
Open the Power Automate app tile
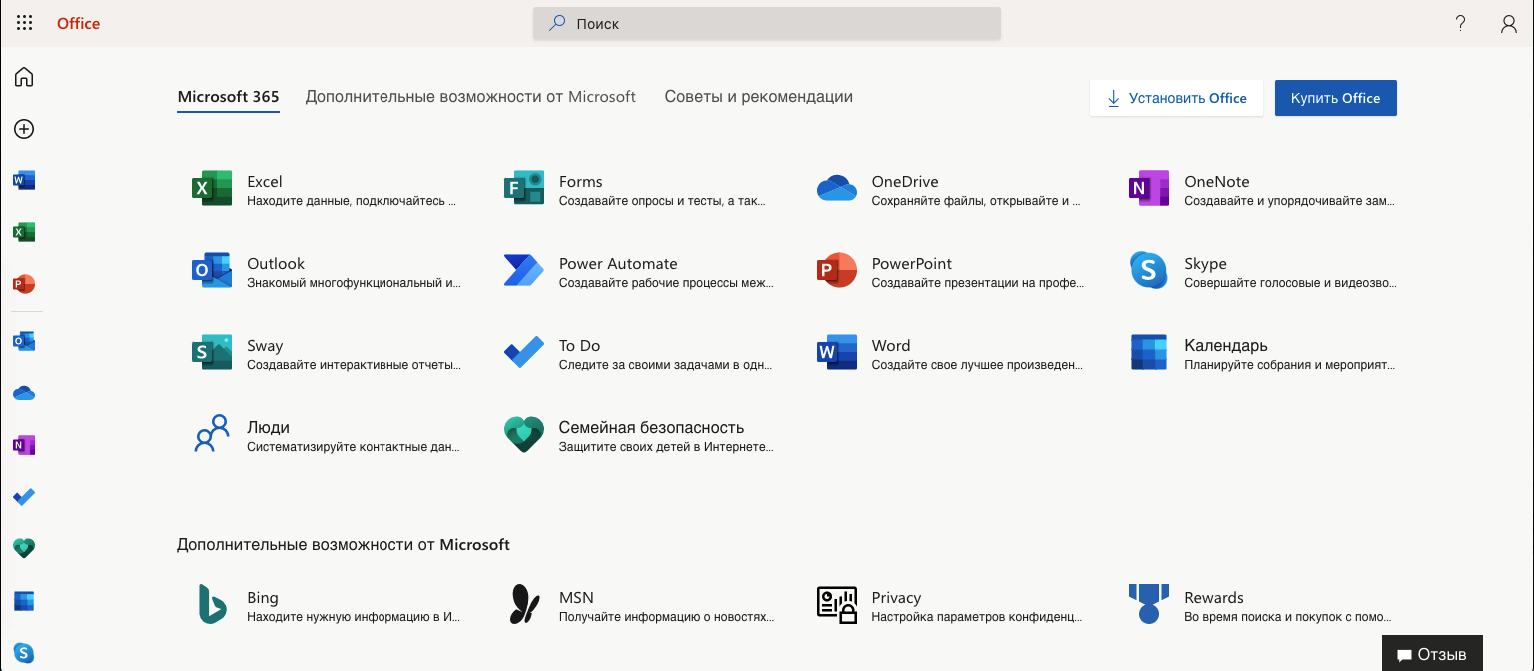[637, 271]
